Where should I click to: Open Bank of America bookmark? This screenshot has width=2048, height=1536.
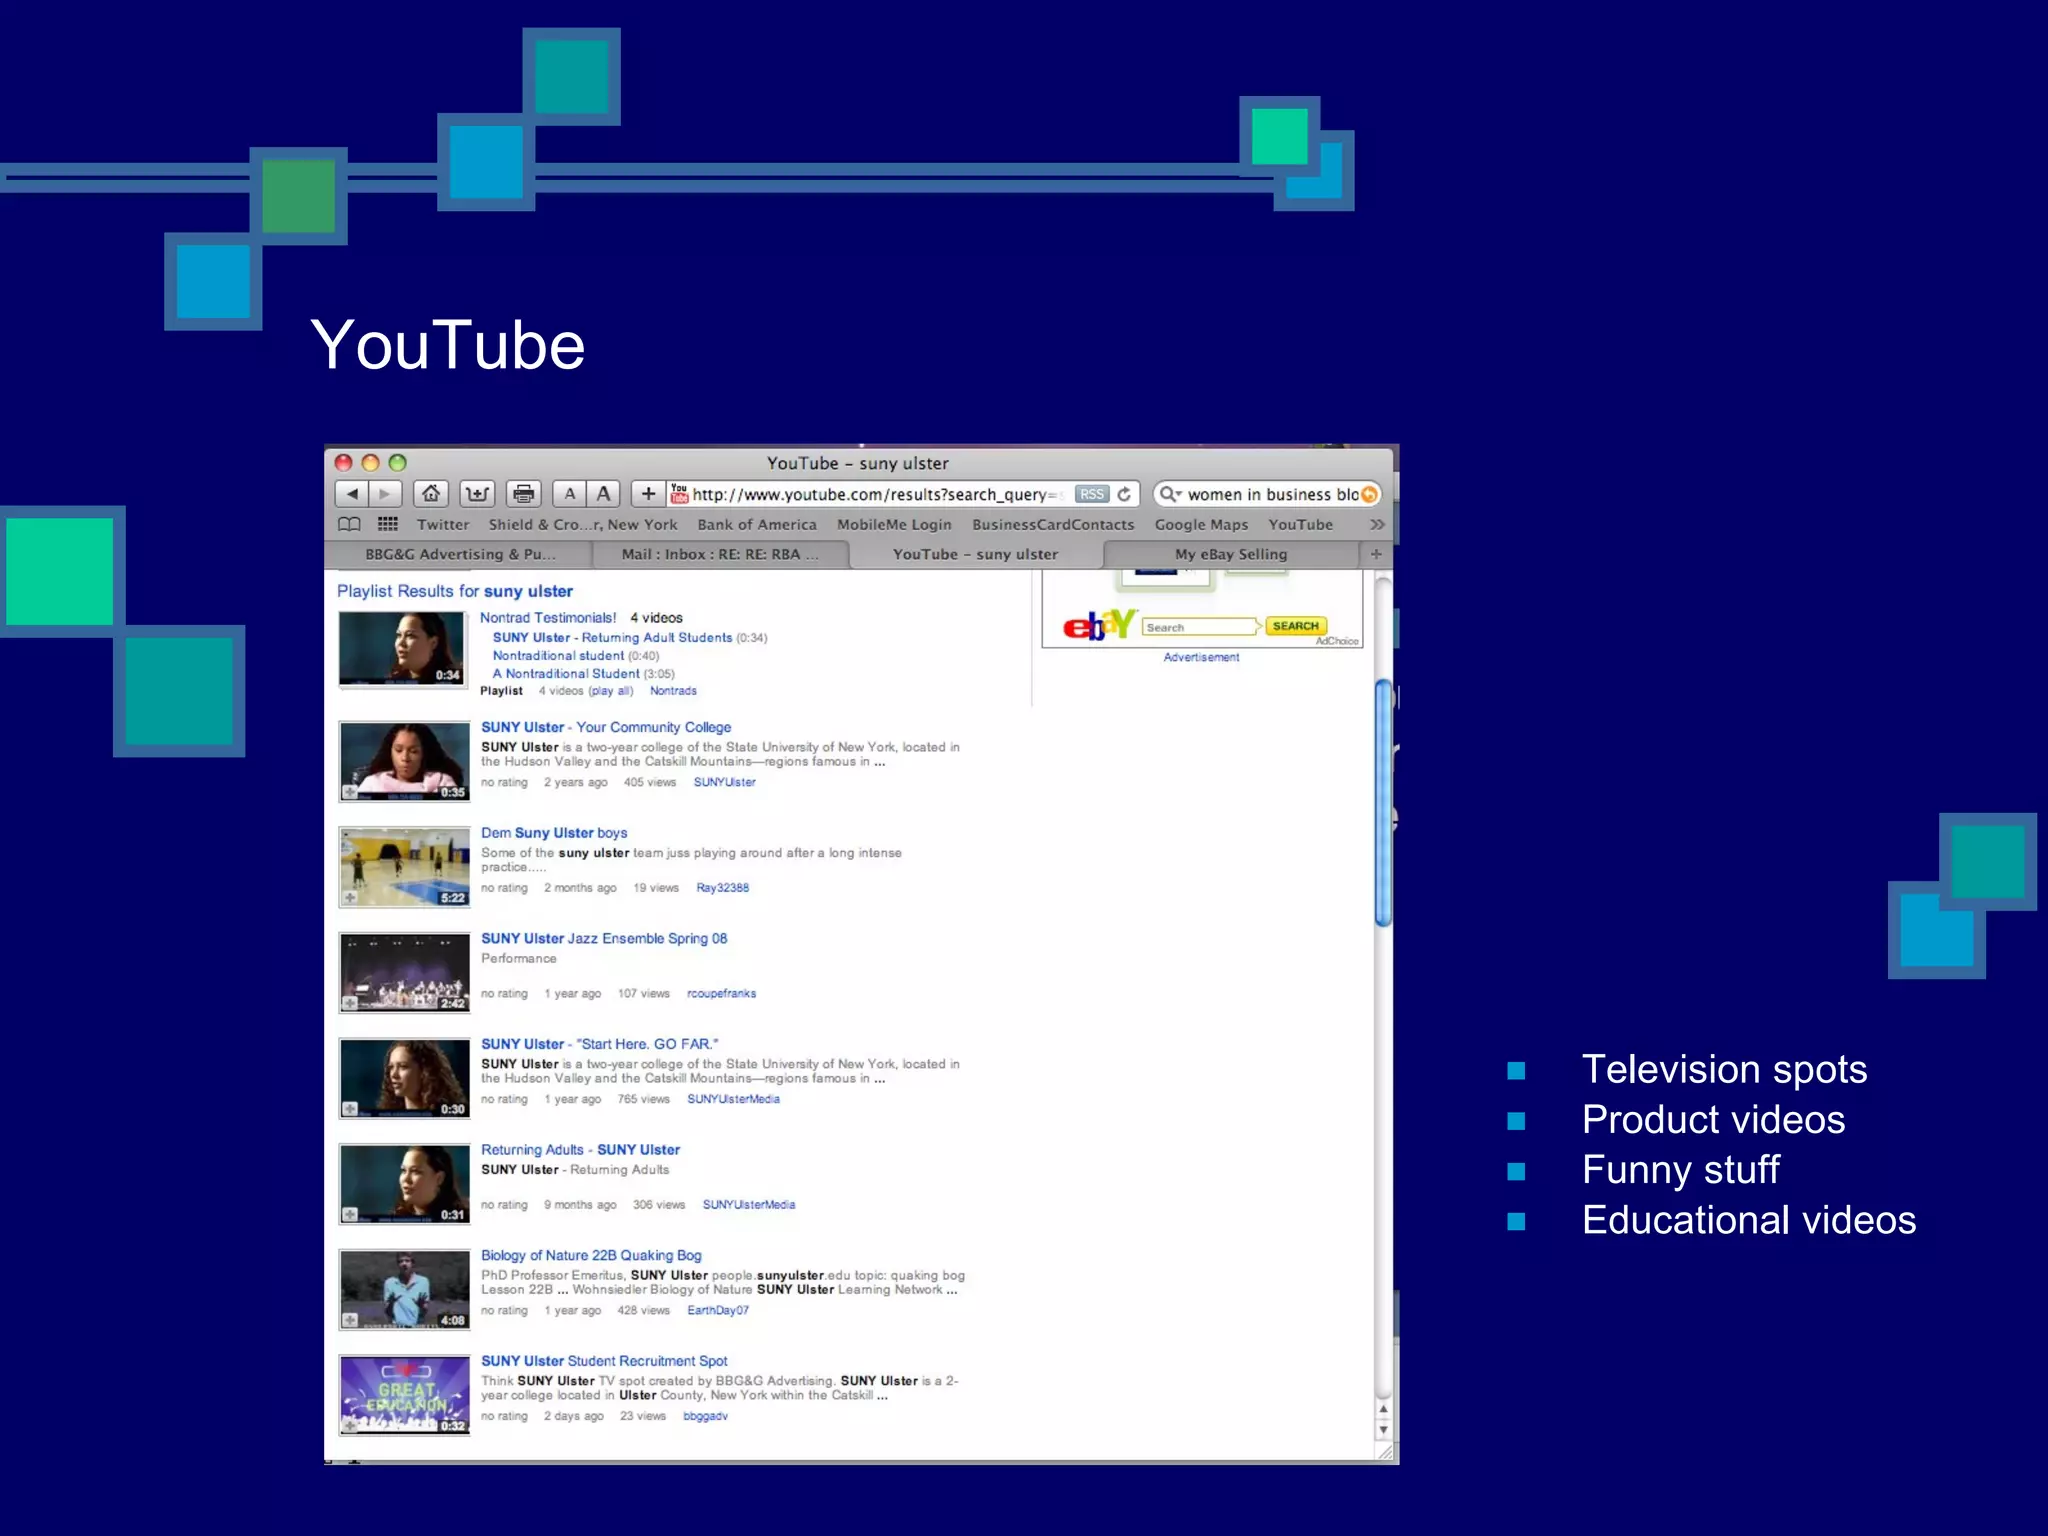coord(756,524)
